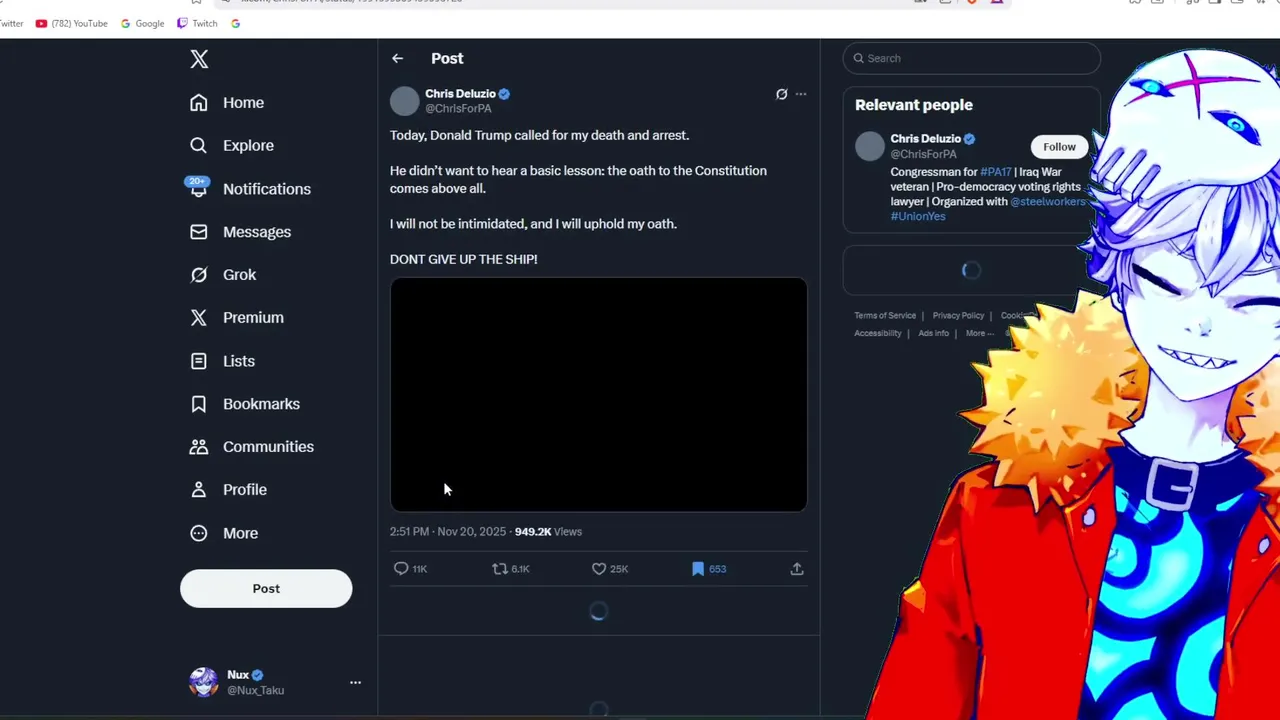
Task: Click the 949.2K Views count
Action: point(548,532)
